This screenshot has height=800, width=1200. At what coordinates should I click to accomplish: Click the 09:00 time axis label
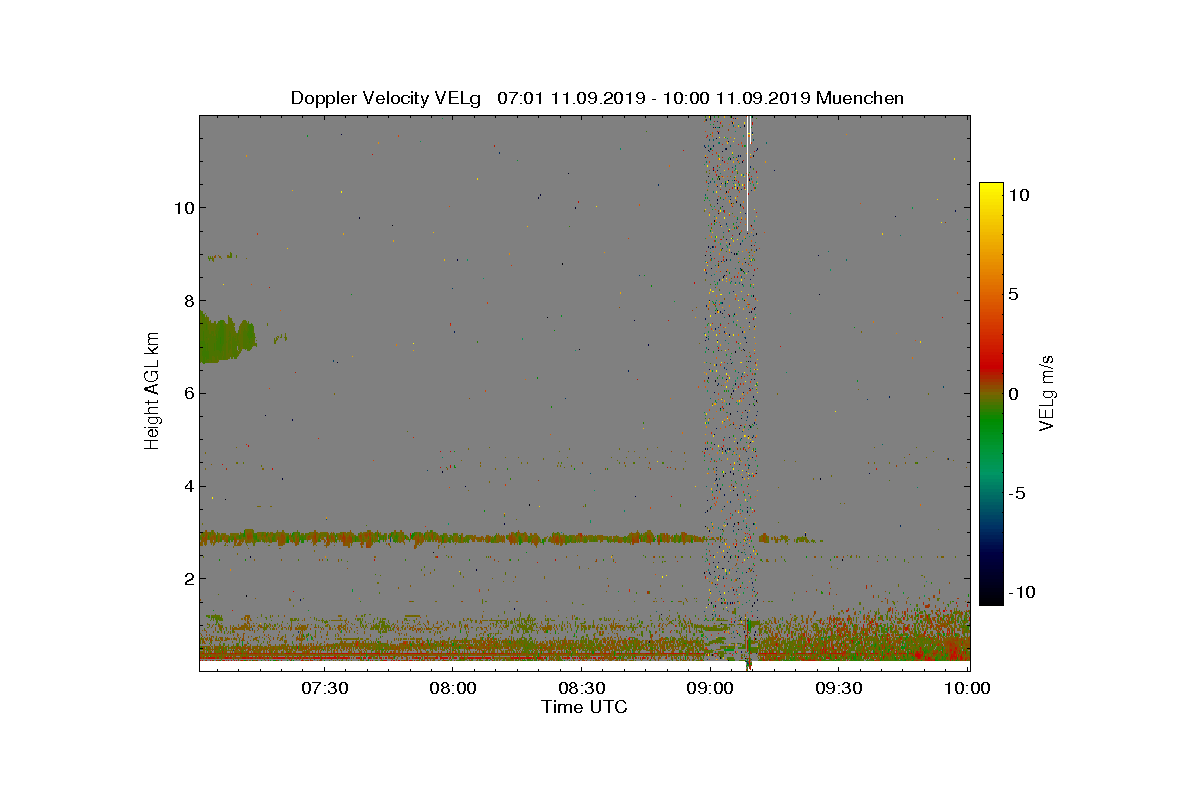(710, 688)
